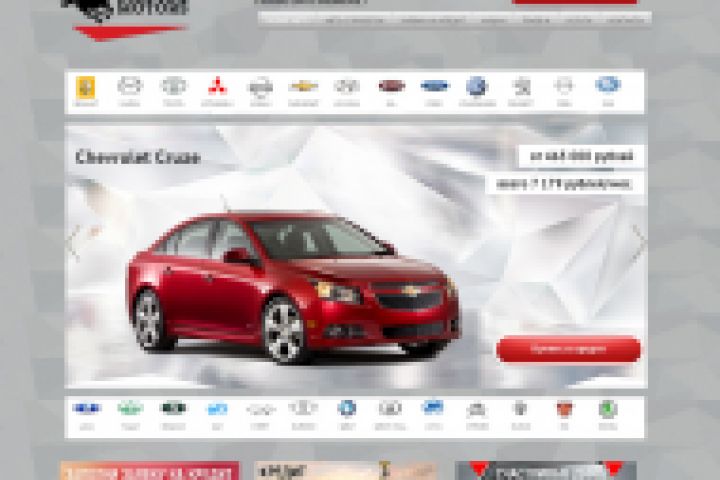
Task: Open the gray banner with red arrows
Action: [546, 471]
